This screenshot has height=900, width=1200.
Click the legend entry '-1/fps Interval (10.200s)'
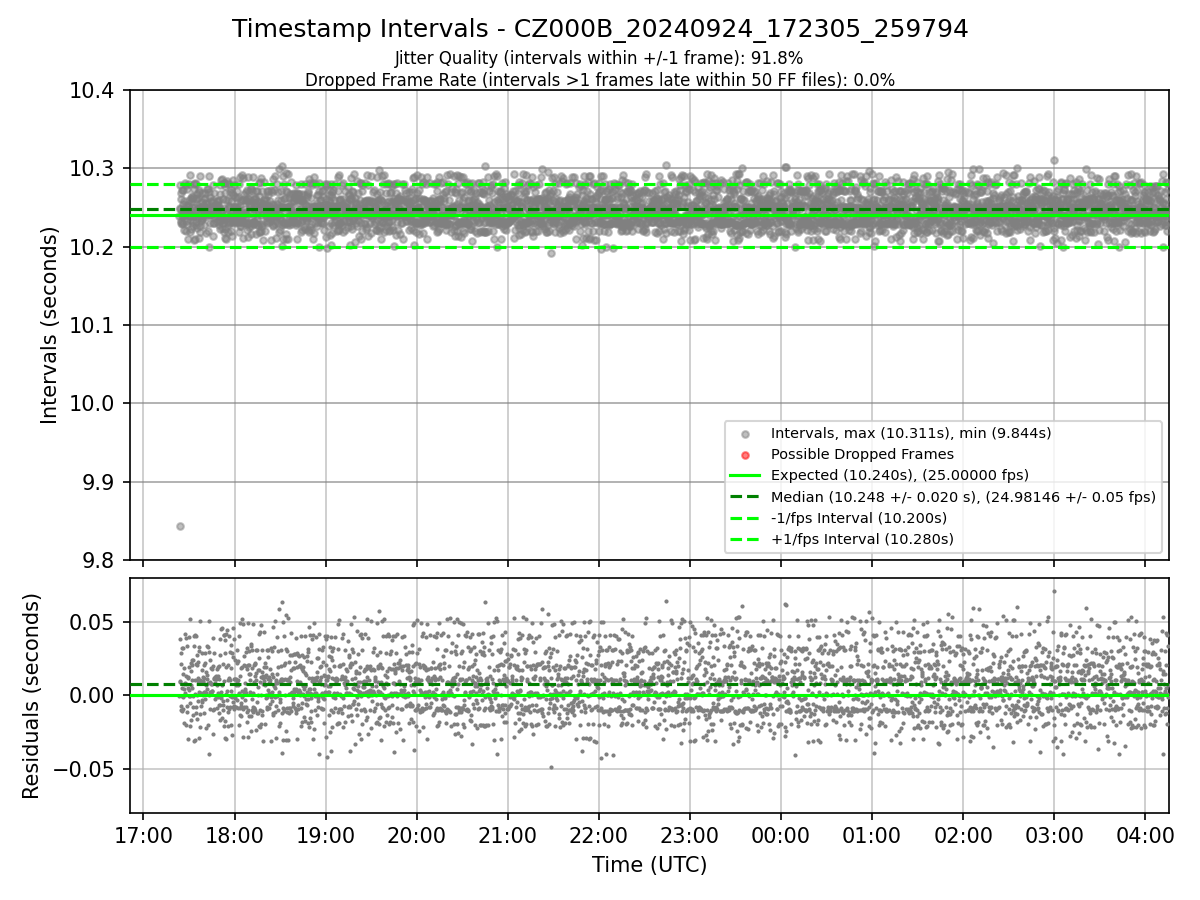[x=859, y=518]
